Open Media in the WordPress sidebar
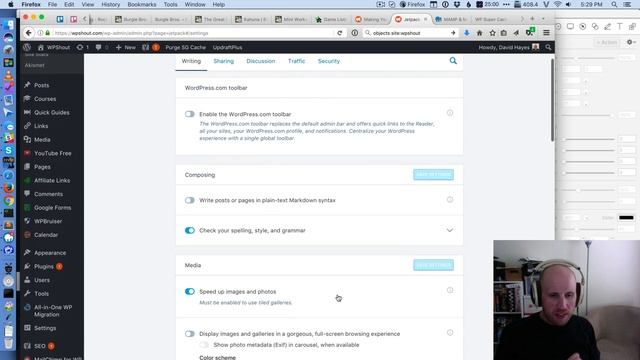The width and height of the screenshot is (640, 360). coord(42,140)
